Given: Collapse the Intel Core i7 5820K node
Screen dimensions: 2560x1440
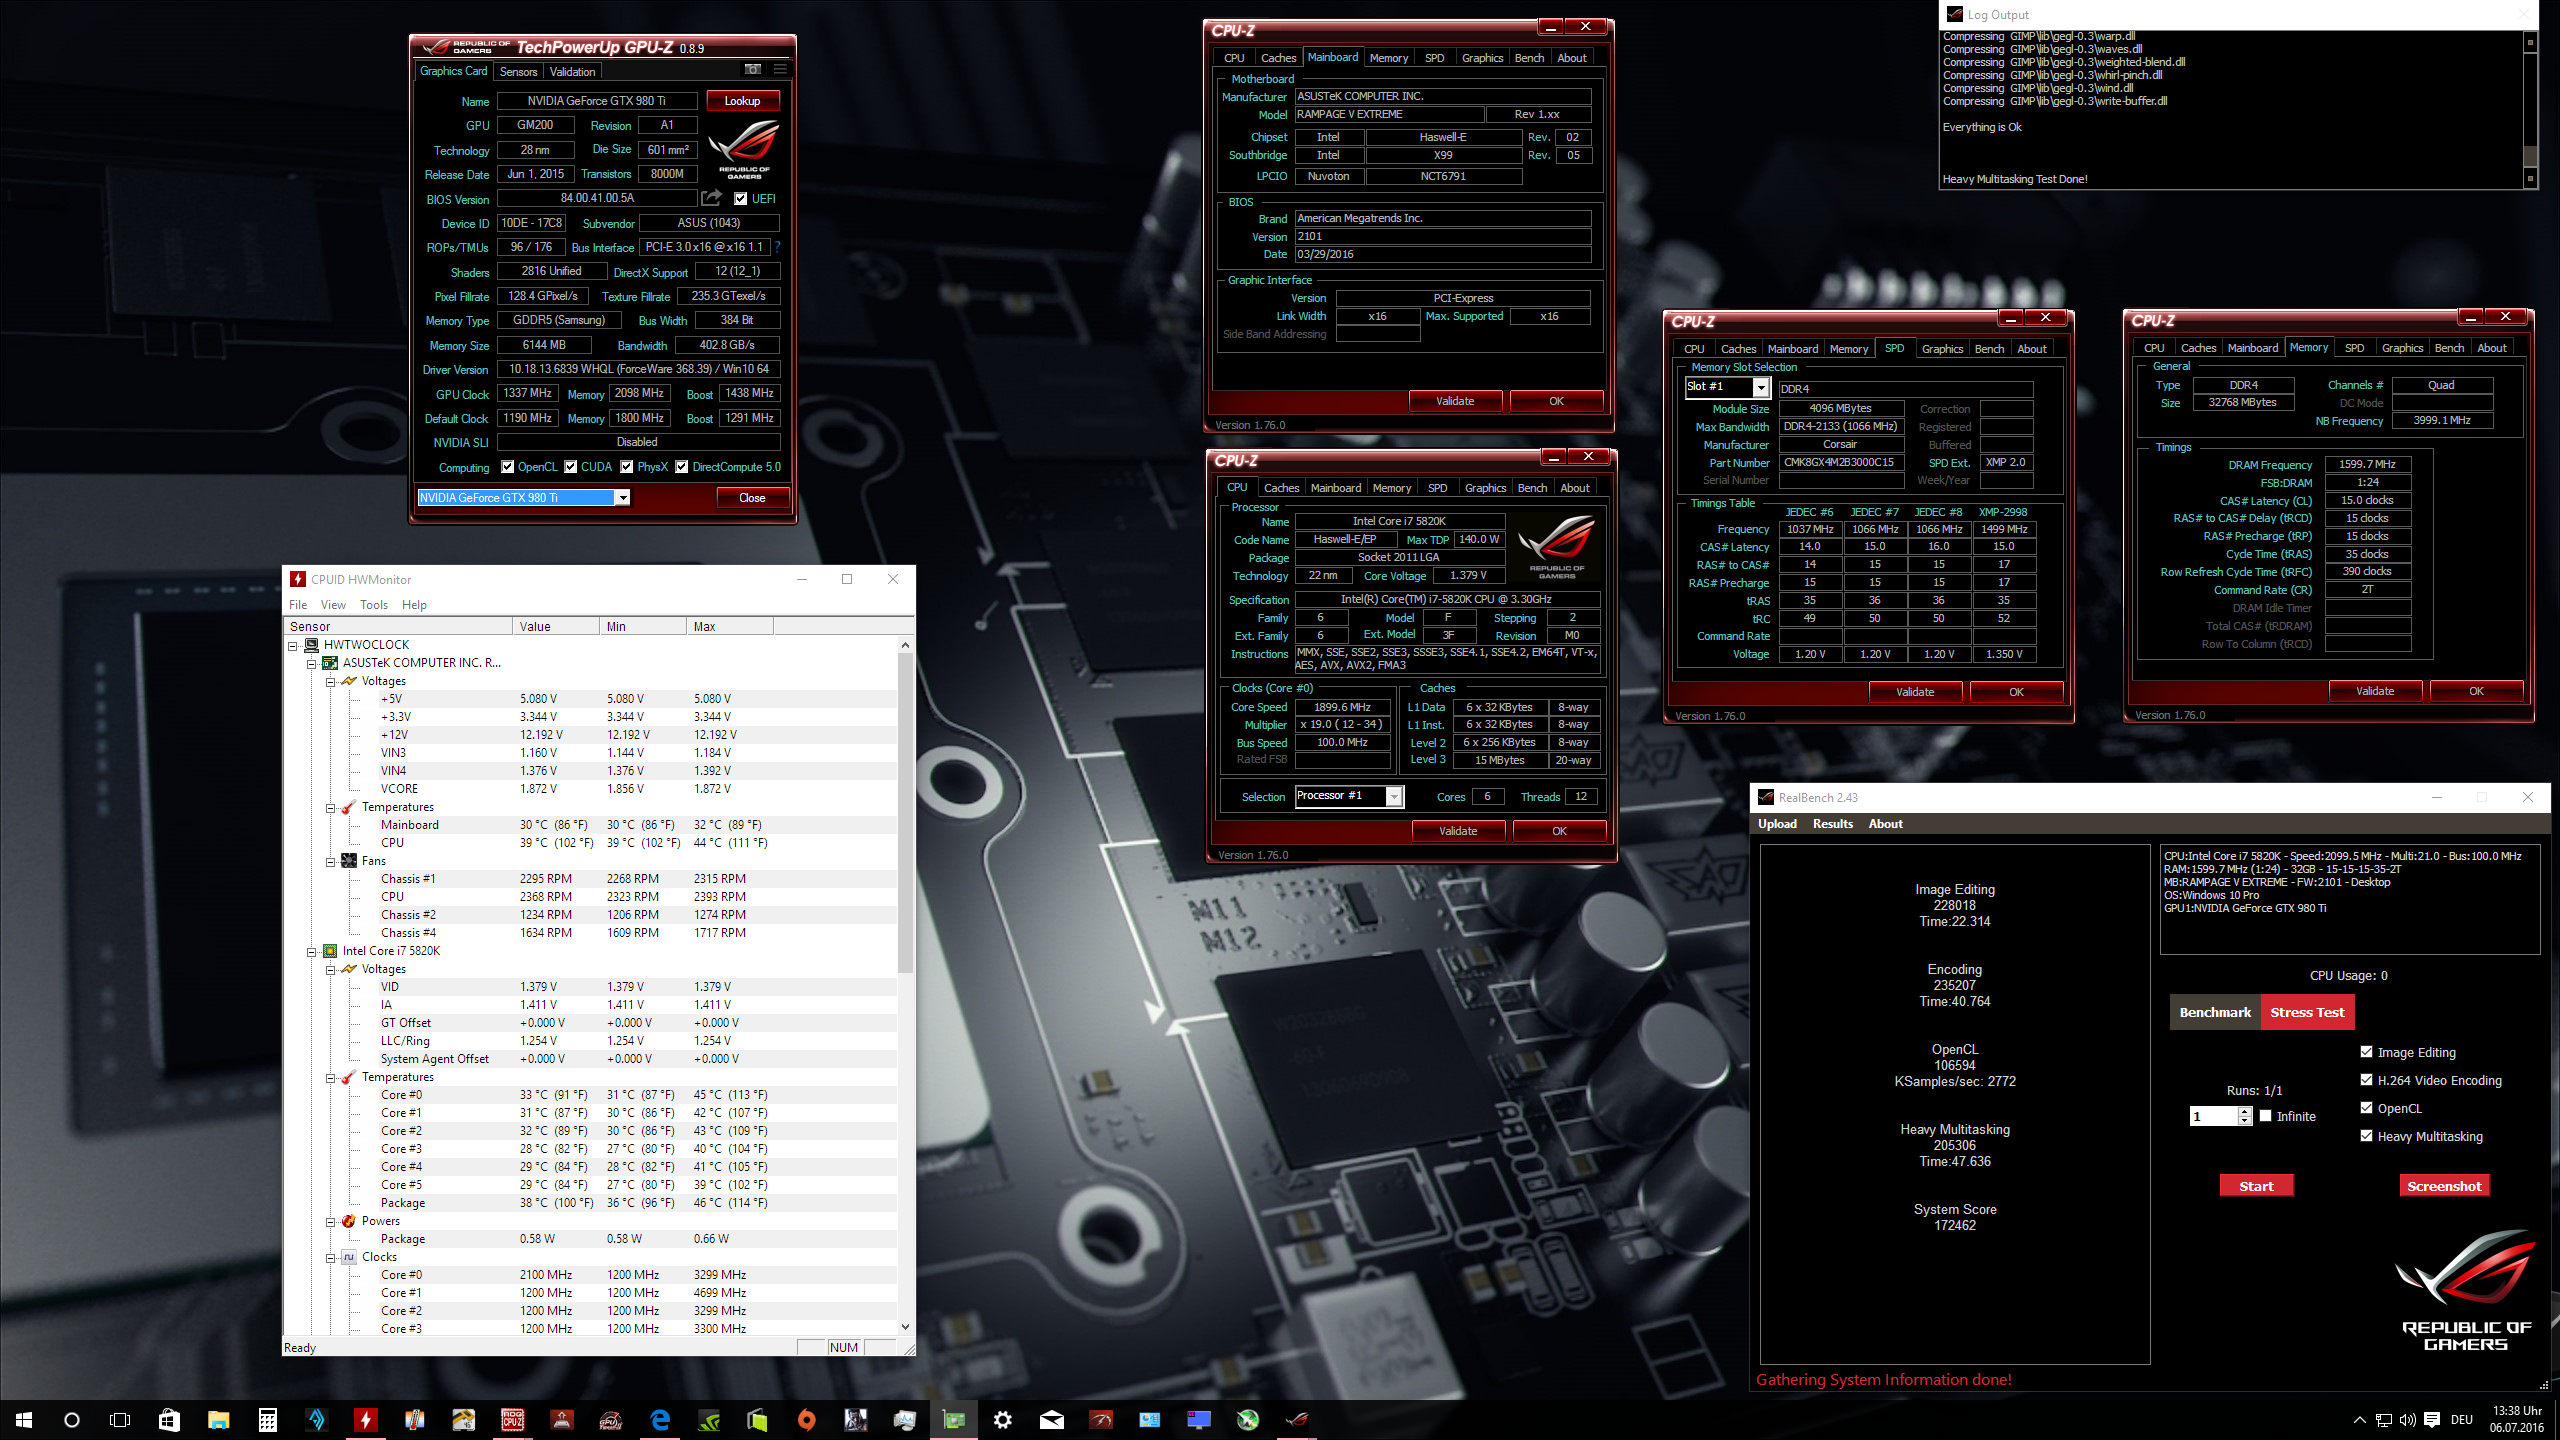Looking at the screenshot, I should 312,952.
